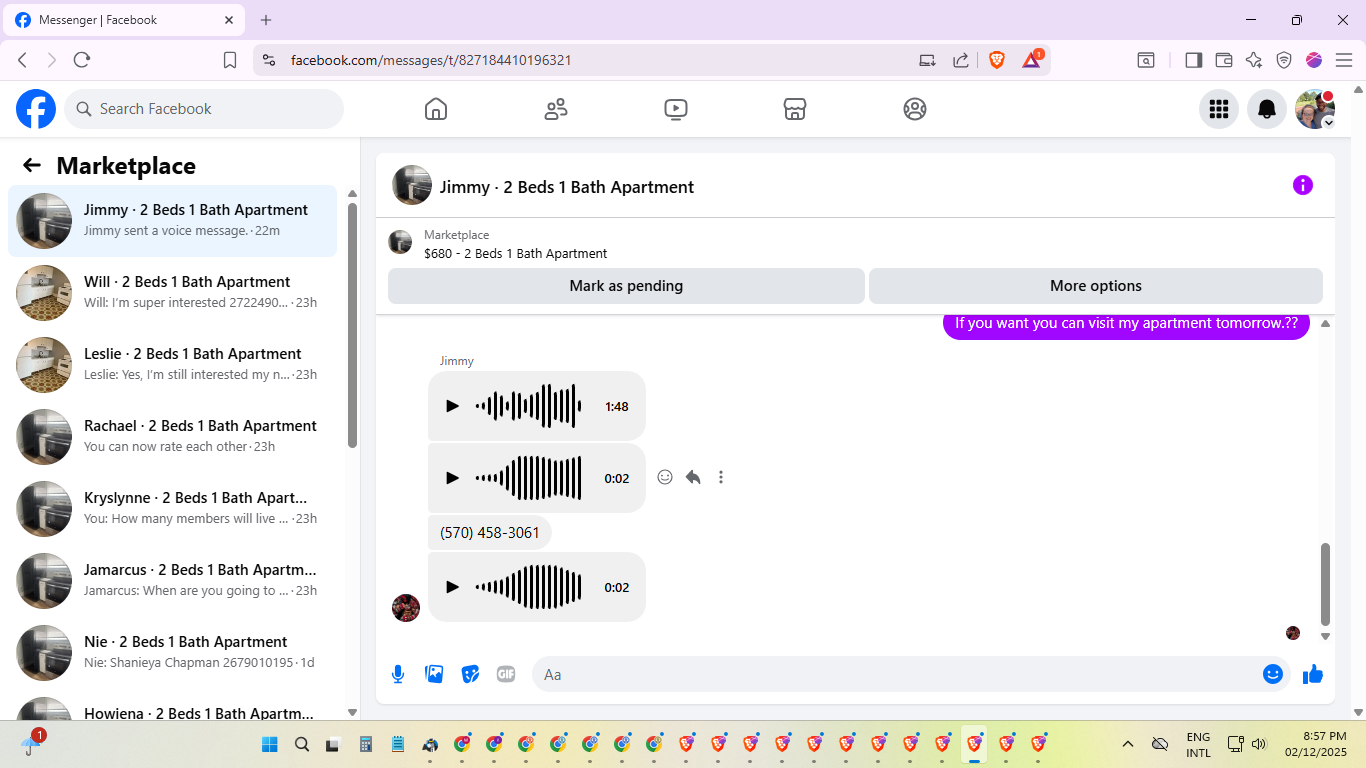Reply to the voice message
Image resolution: width=1366 pixels, height=768 pixels.
[x=693, y=477]
